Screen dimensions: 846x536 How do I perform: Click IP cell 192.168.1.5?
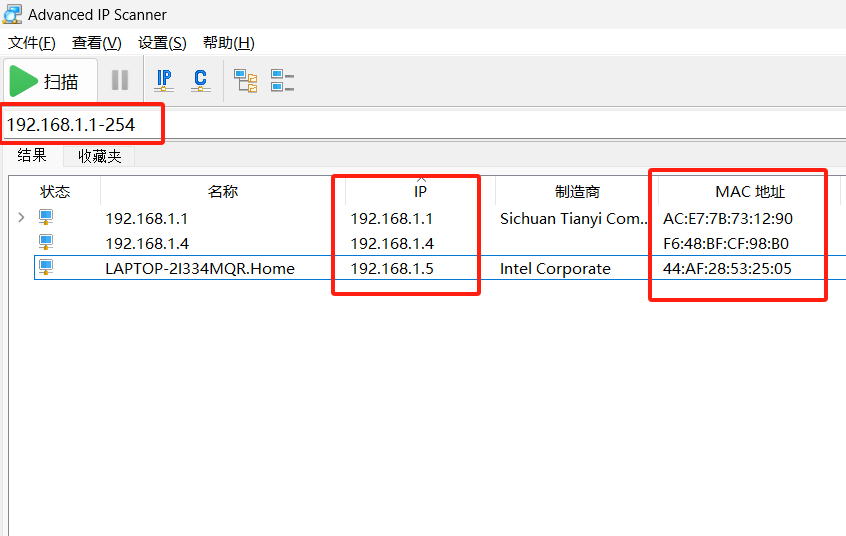392,268
